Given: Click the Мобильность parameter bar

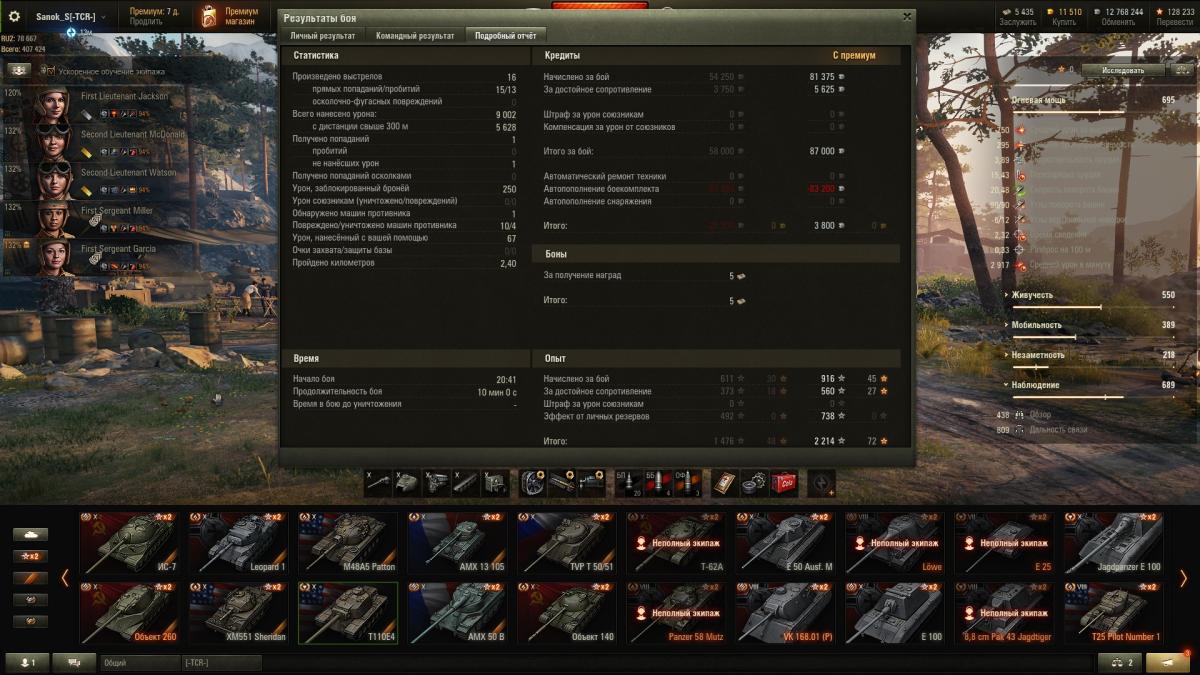Looking at the screenshot, I should (x=1095, y=337).
